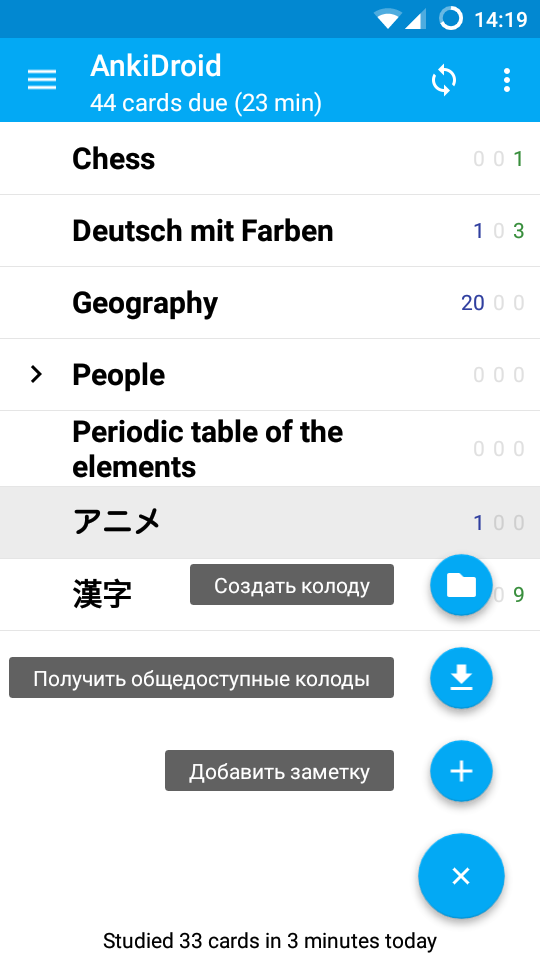The width and height of the screenshot is (540, 960).
Task: Click the Создать колоду label
Action: (x=291, y=585)
